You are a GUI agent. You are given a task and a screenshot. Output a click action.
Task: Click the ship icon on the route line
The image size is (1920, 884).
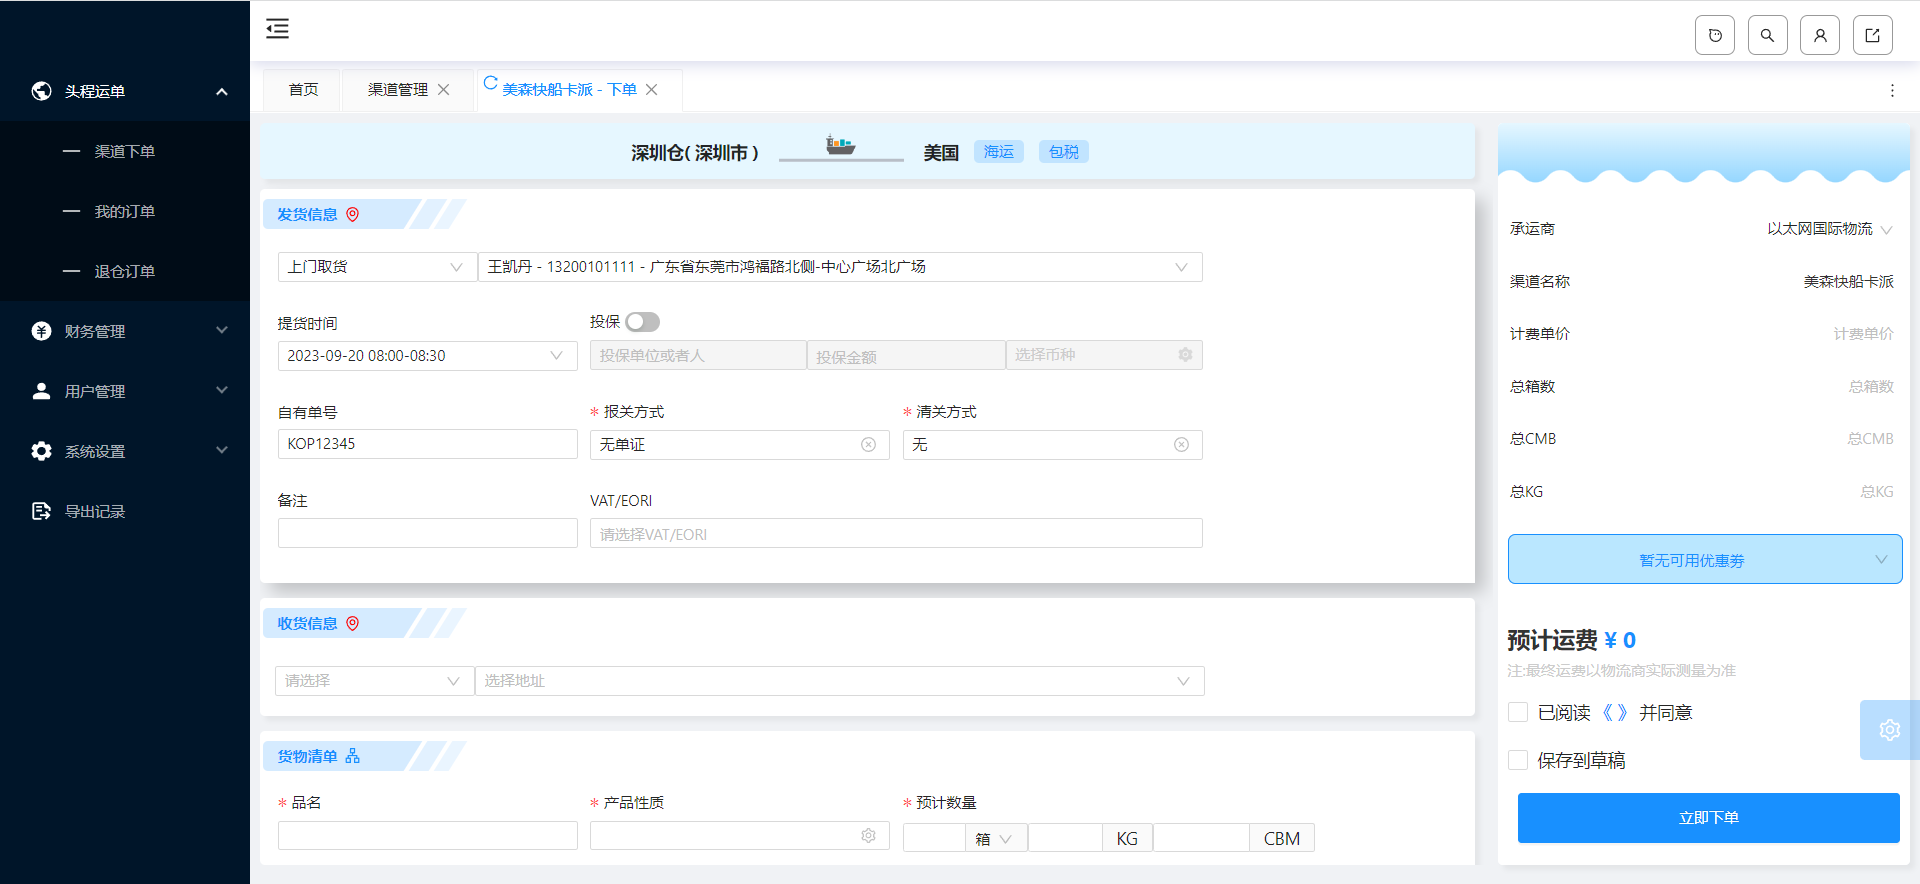coord(840,146)
